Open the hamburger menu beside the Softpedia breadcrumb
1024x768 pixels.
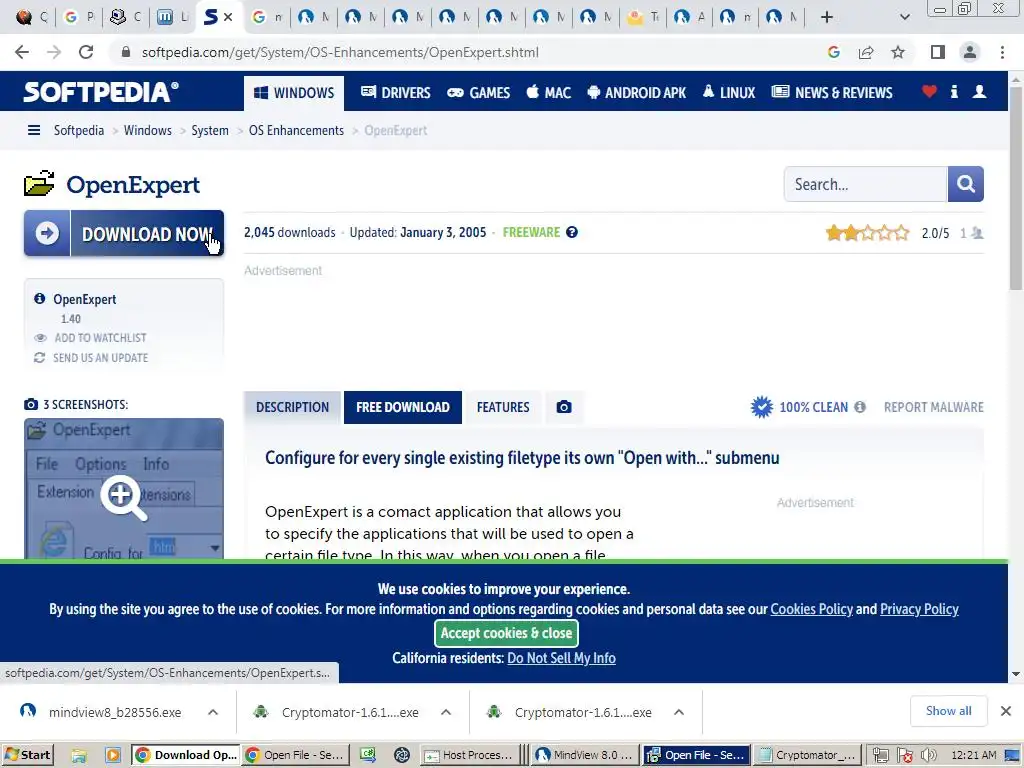[34, 130]
